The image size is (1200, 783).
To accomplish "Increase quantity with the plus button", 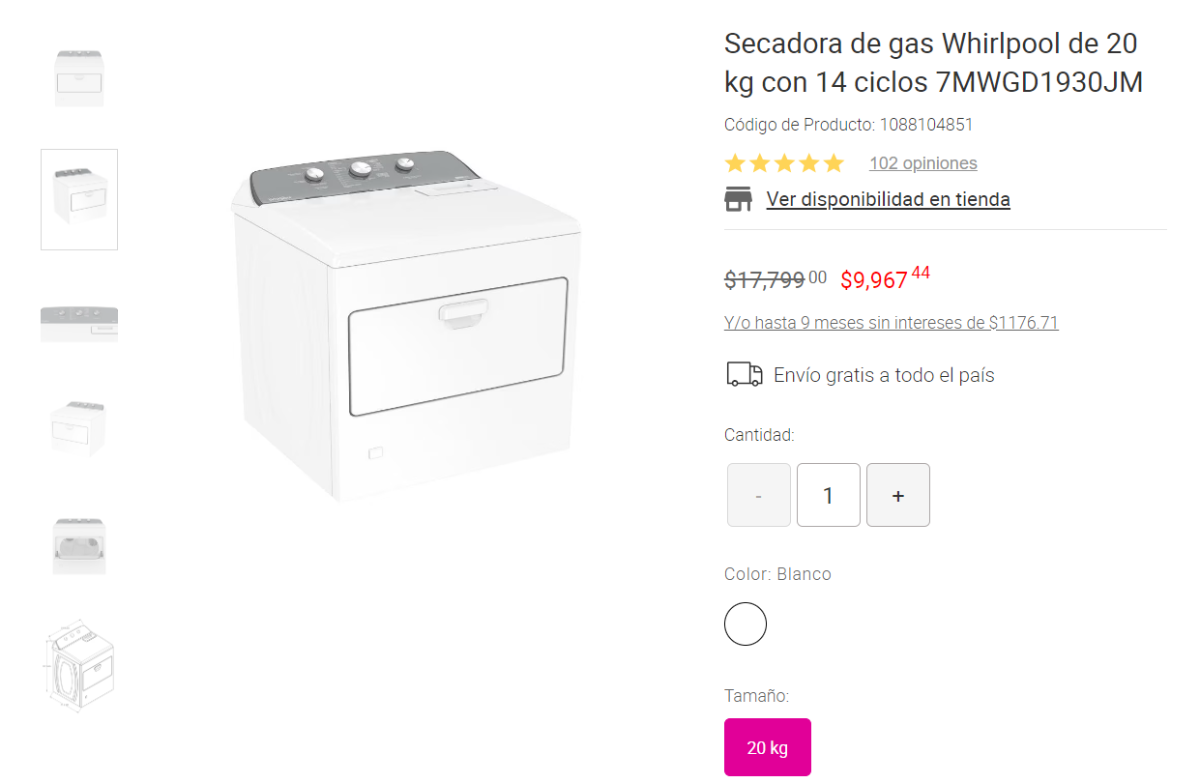I will 898,495.
